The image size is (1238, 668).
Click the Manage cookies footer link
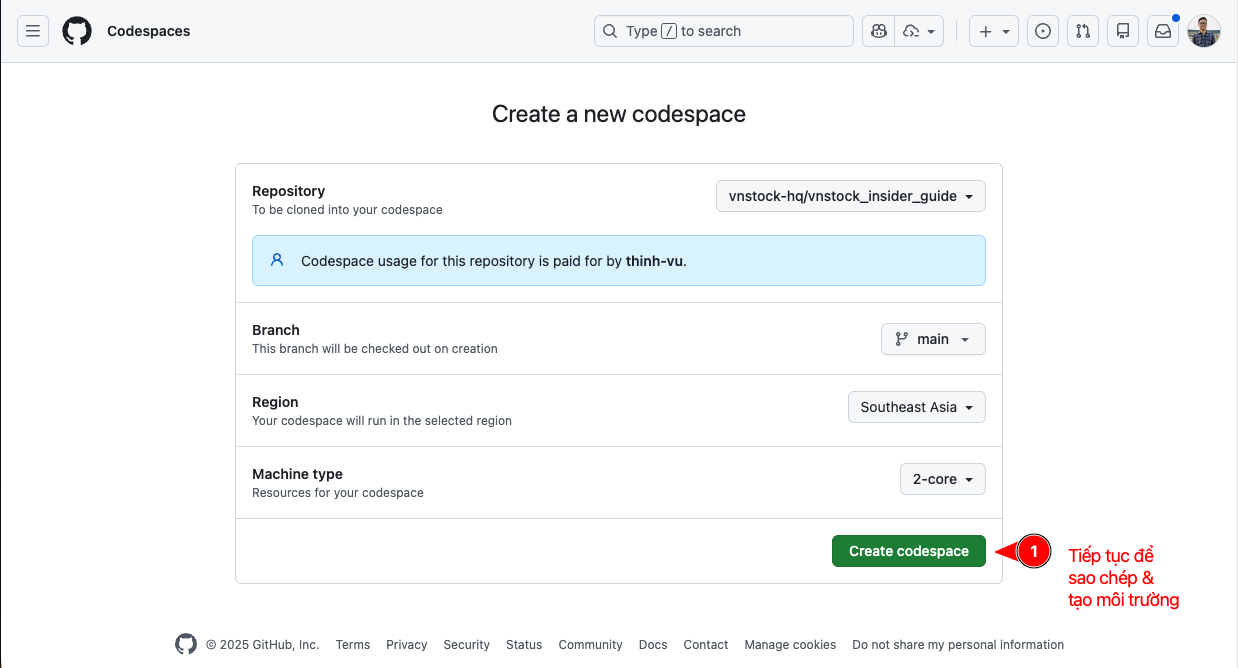click(x=790, y=645)
